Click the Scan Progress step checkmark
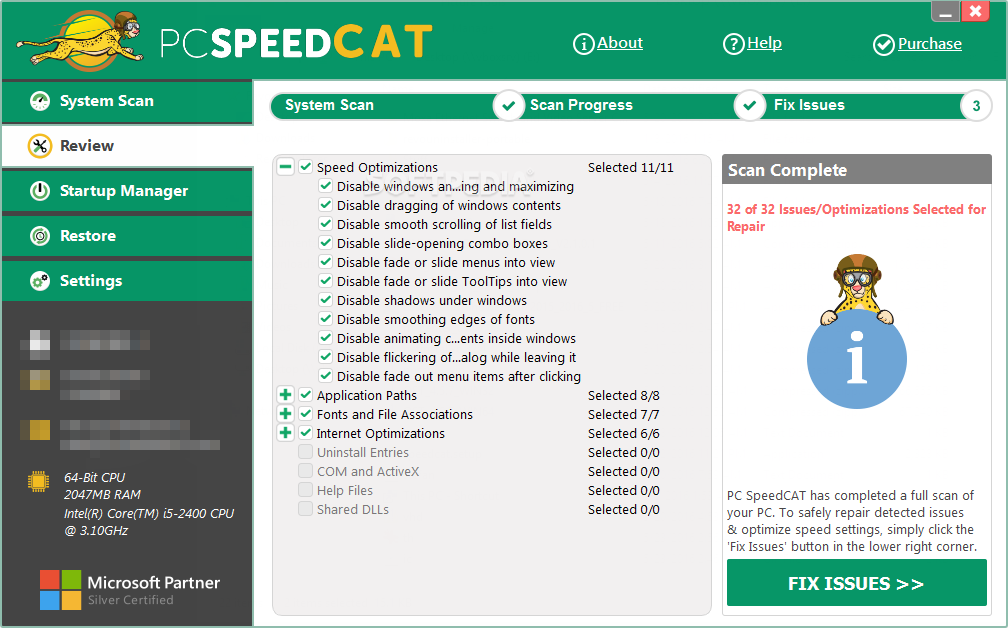This screenshot has width=1008, height=628. tap(750, 105)
